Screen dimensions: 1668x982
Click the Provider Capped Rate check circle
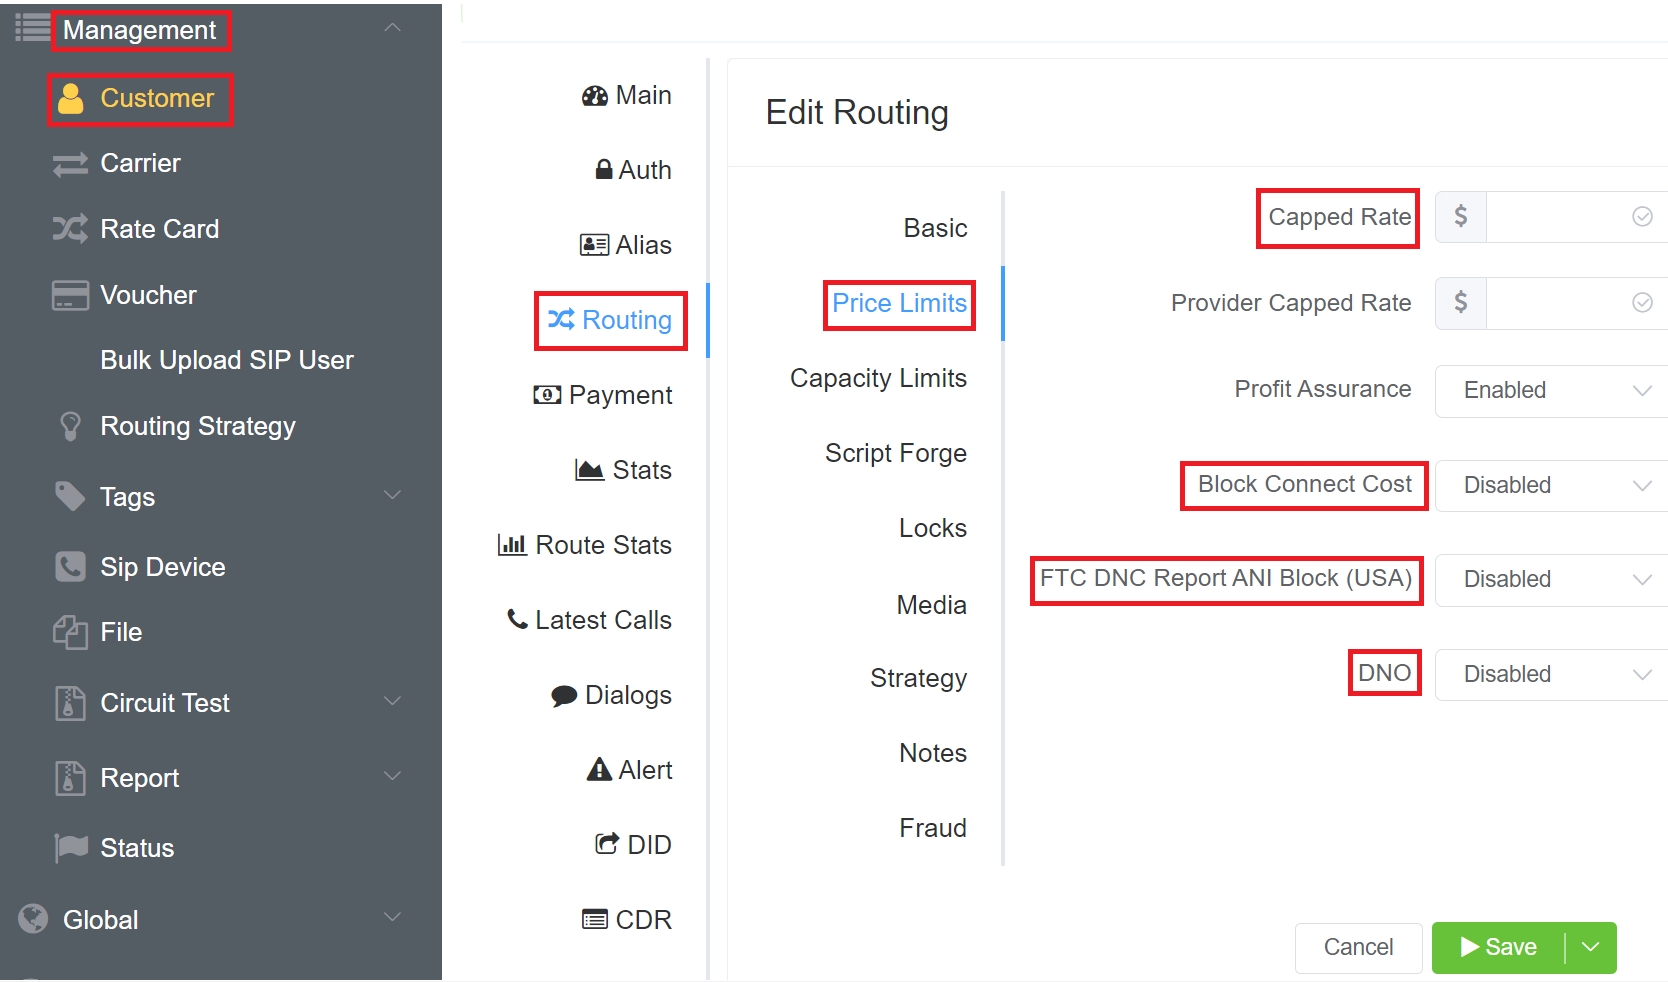1642,303
